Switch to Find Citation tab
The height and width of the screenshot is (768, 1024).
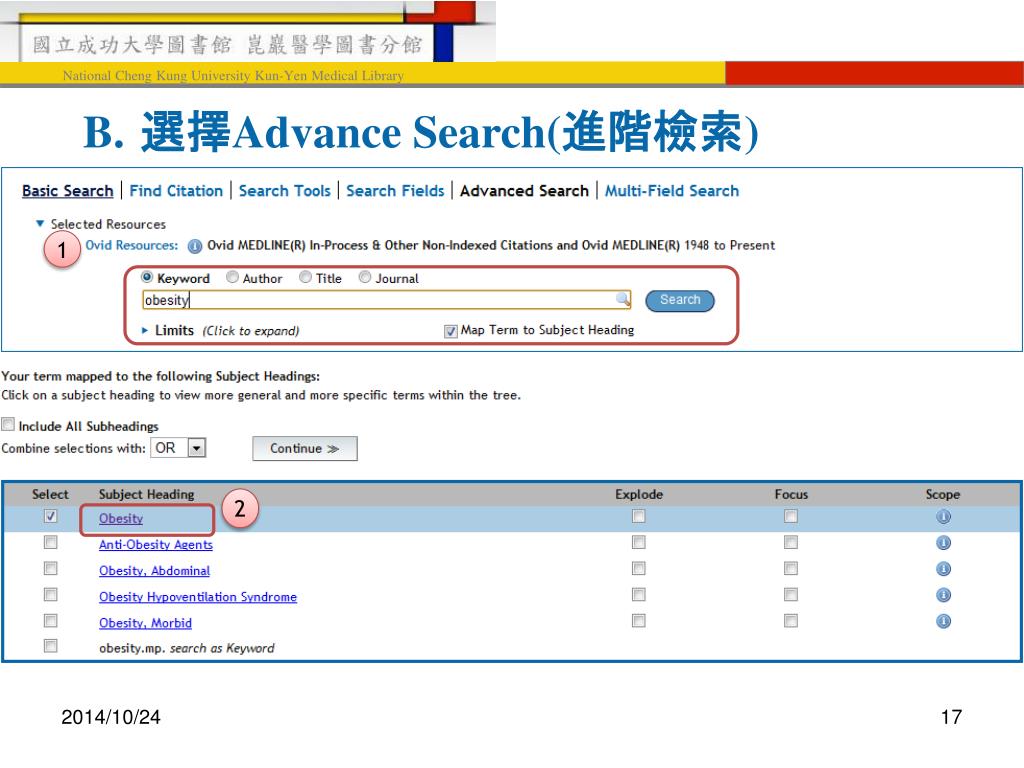(176, 191)
